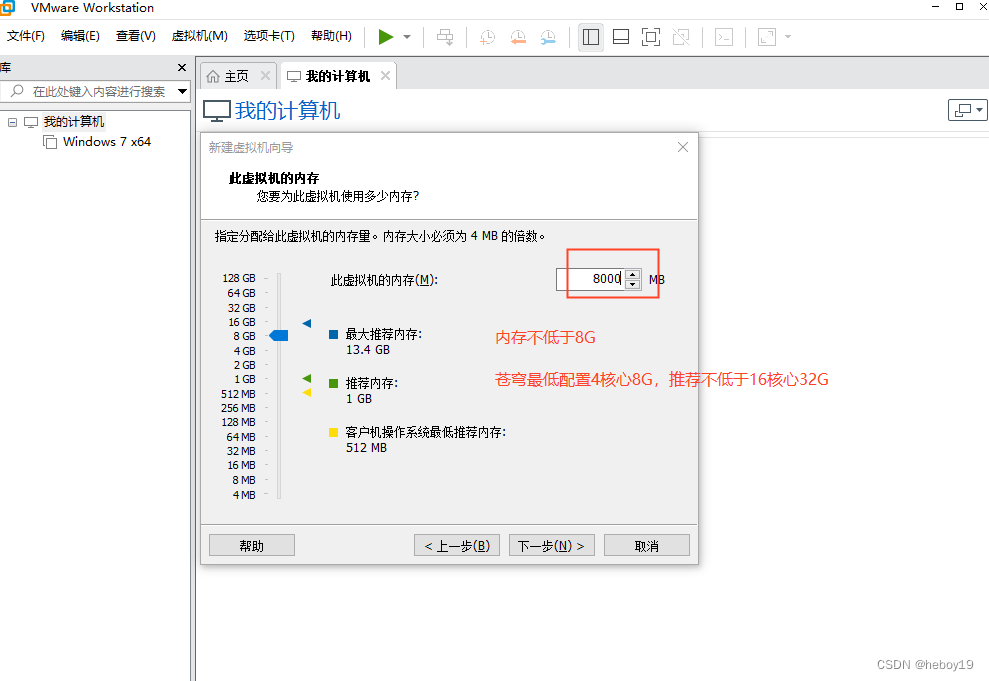Click the 下一步(N) next button
Viewport: 989px width, 681px height.
pos(551,545)
